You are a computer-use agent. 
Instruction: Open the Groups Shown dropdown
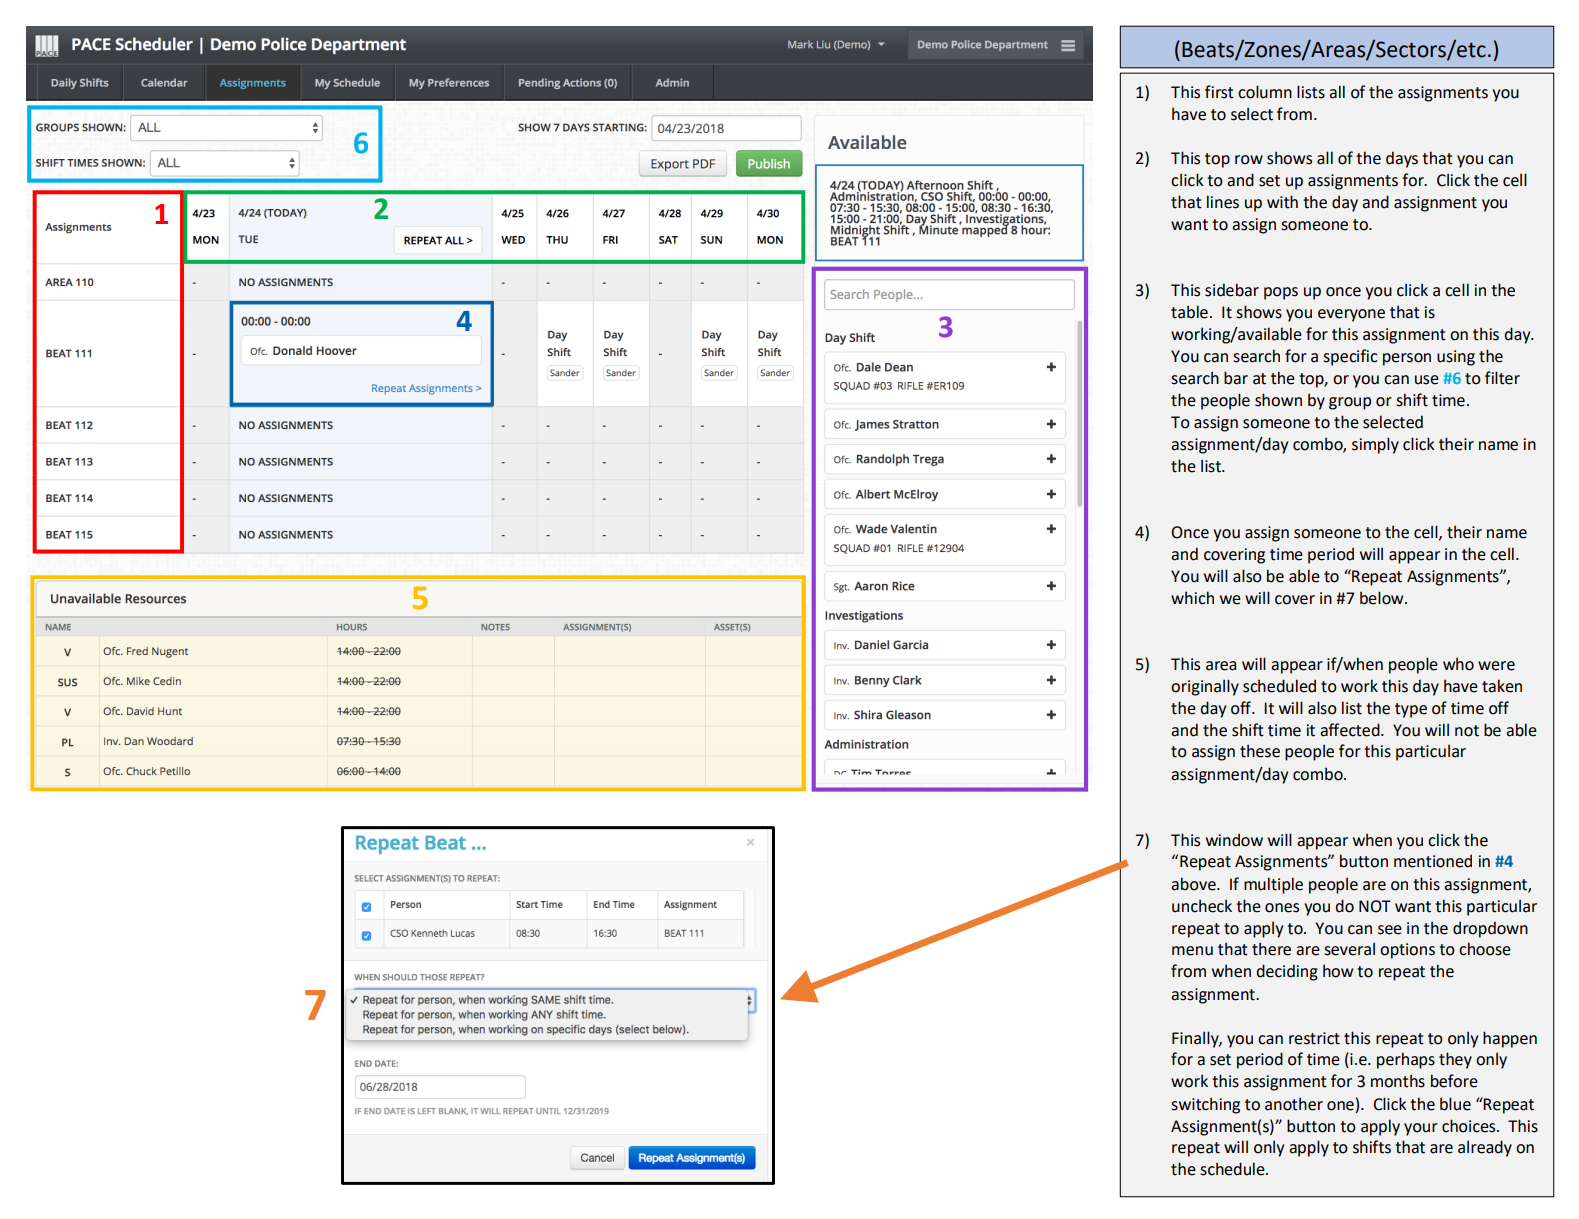pos(228,128)
